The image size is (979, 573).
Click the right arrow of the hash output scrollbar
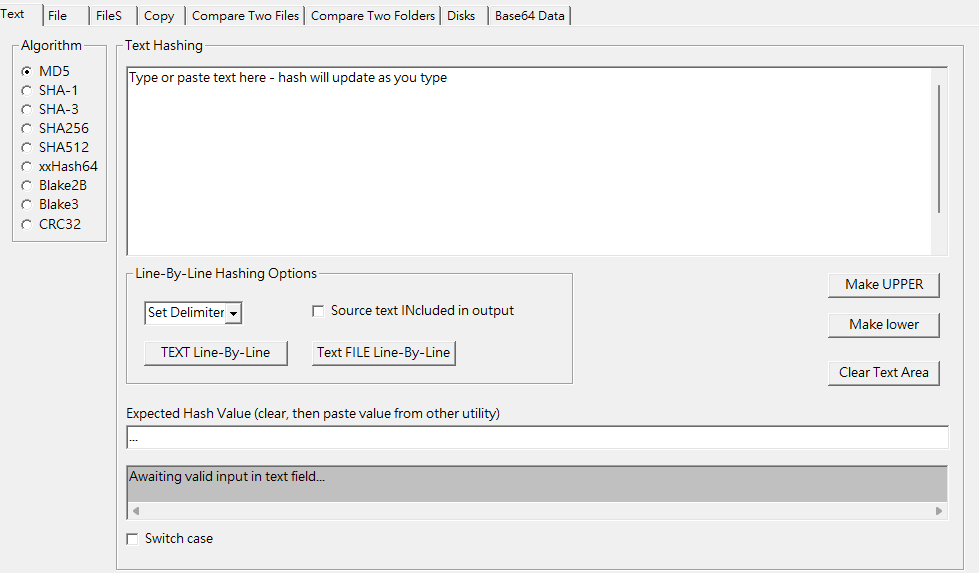939,511
